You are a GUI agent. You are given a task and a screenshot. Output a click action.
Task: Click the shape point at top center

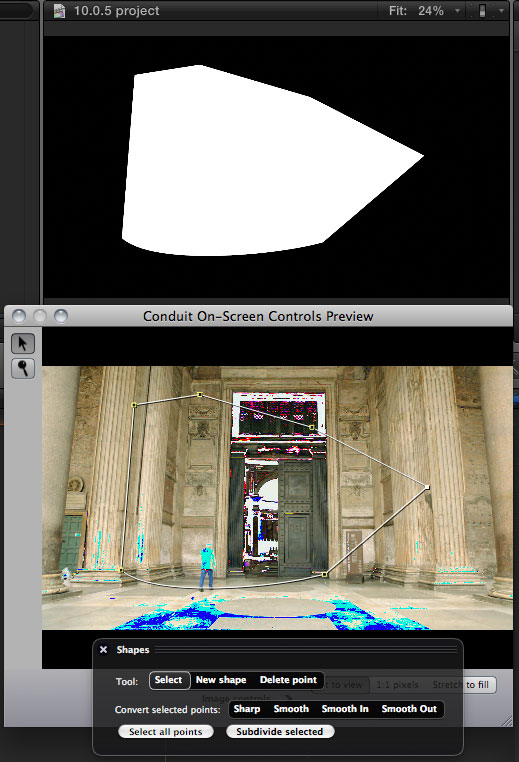[x=199, y=395]
